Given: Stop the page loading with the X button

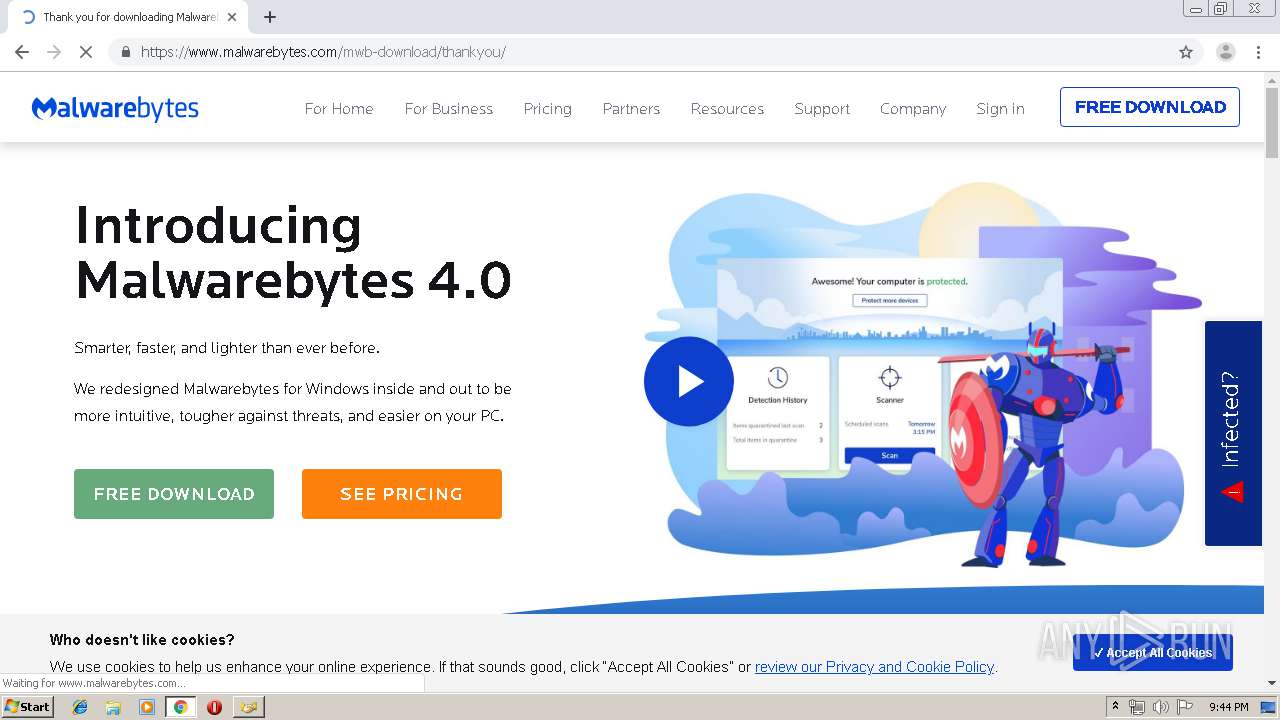Looking at the screenshot, I should pos(86,52).
